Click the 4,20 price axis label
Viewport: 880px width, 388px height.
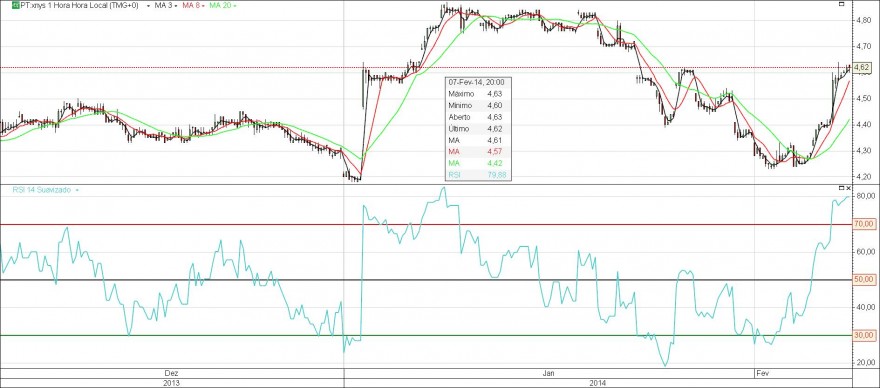[x=863, y=176]
